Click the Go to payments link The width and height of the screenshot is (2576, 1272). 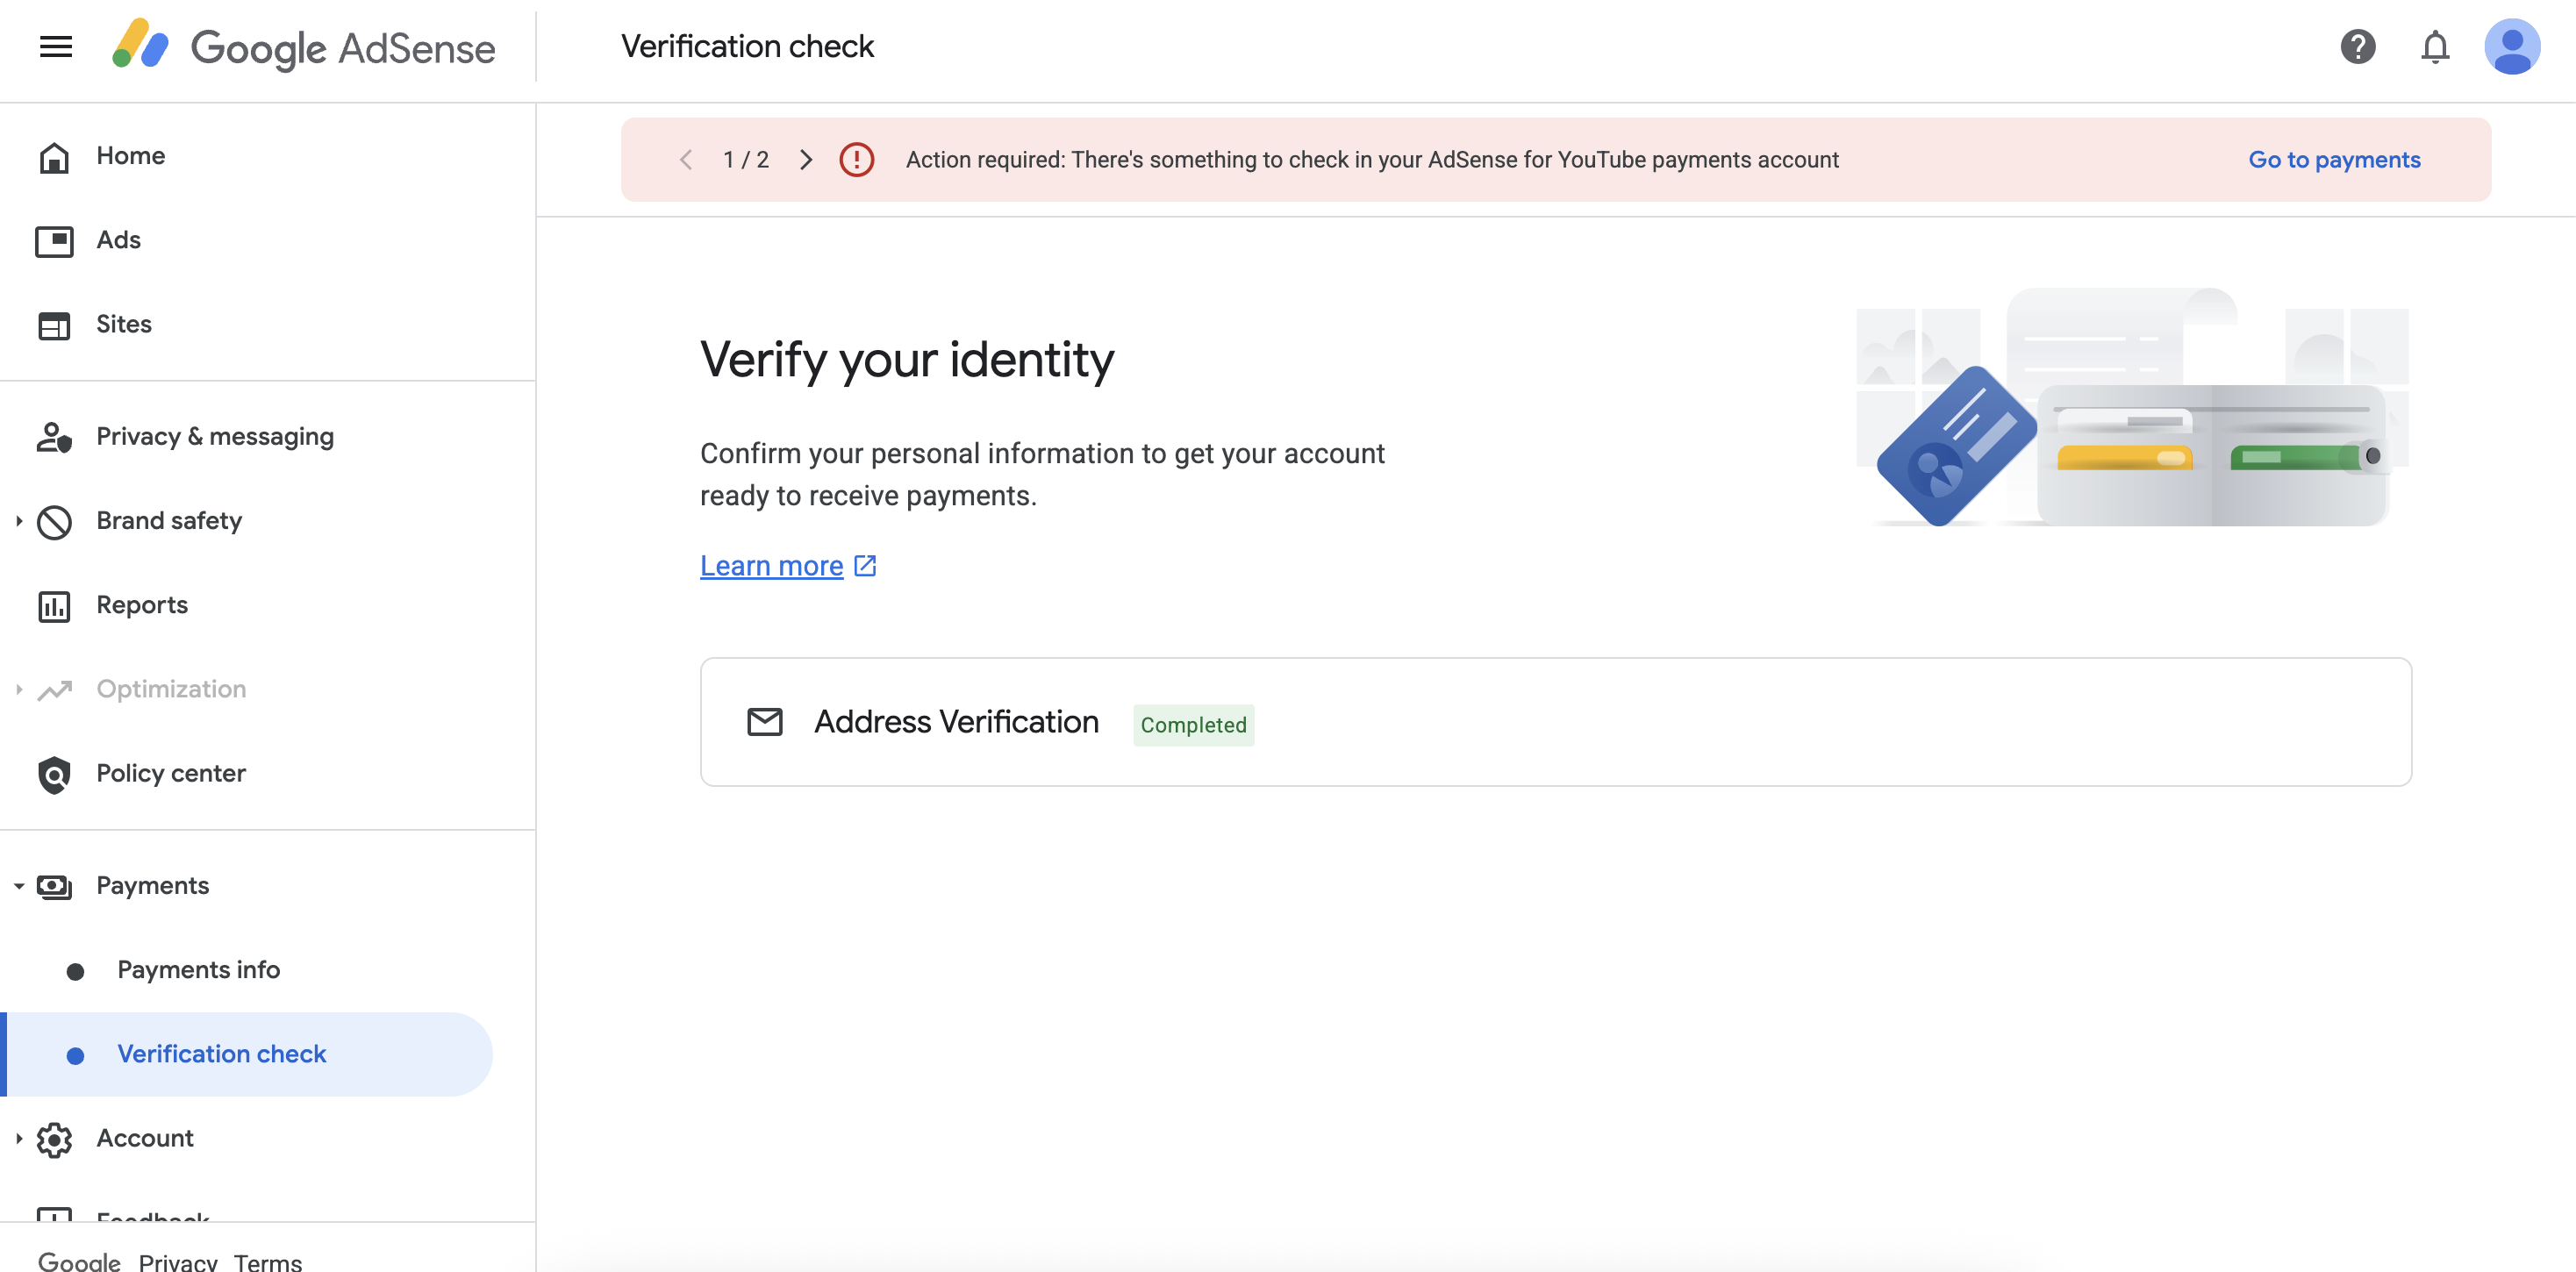pos(2334,159)
